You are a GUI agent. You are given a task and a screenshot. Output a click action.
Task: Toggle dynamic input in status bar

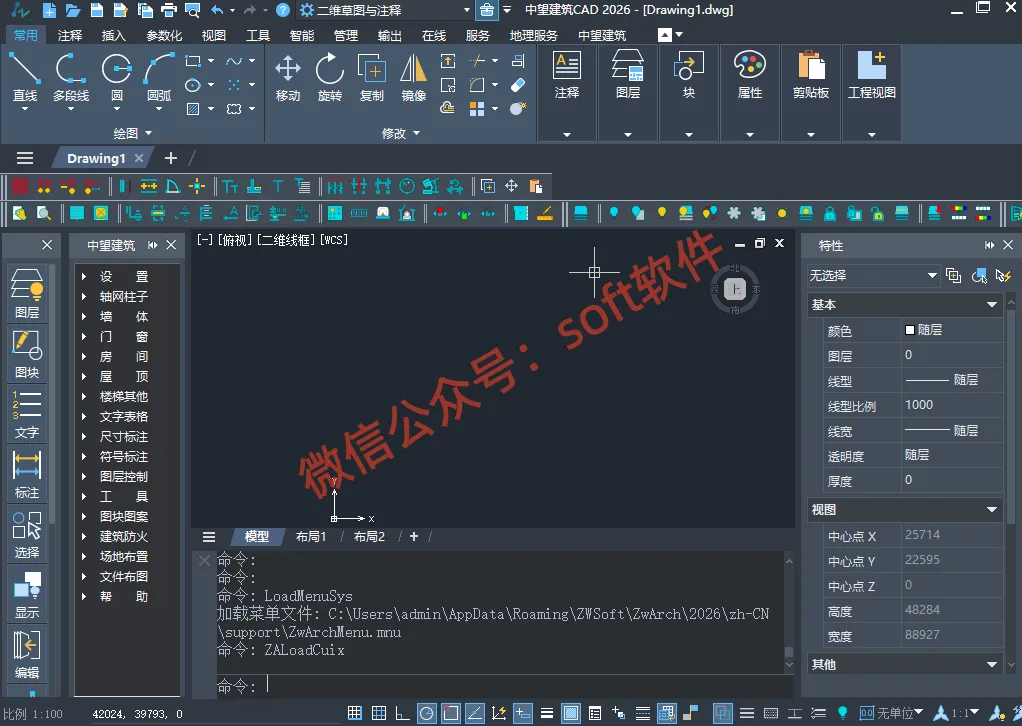523,713
